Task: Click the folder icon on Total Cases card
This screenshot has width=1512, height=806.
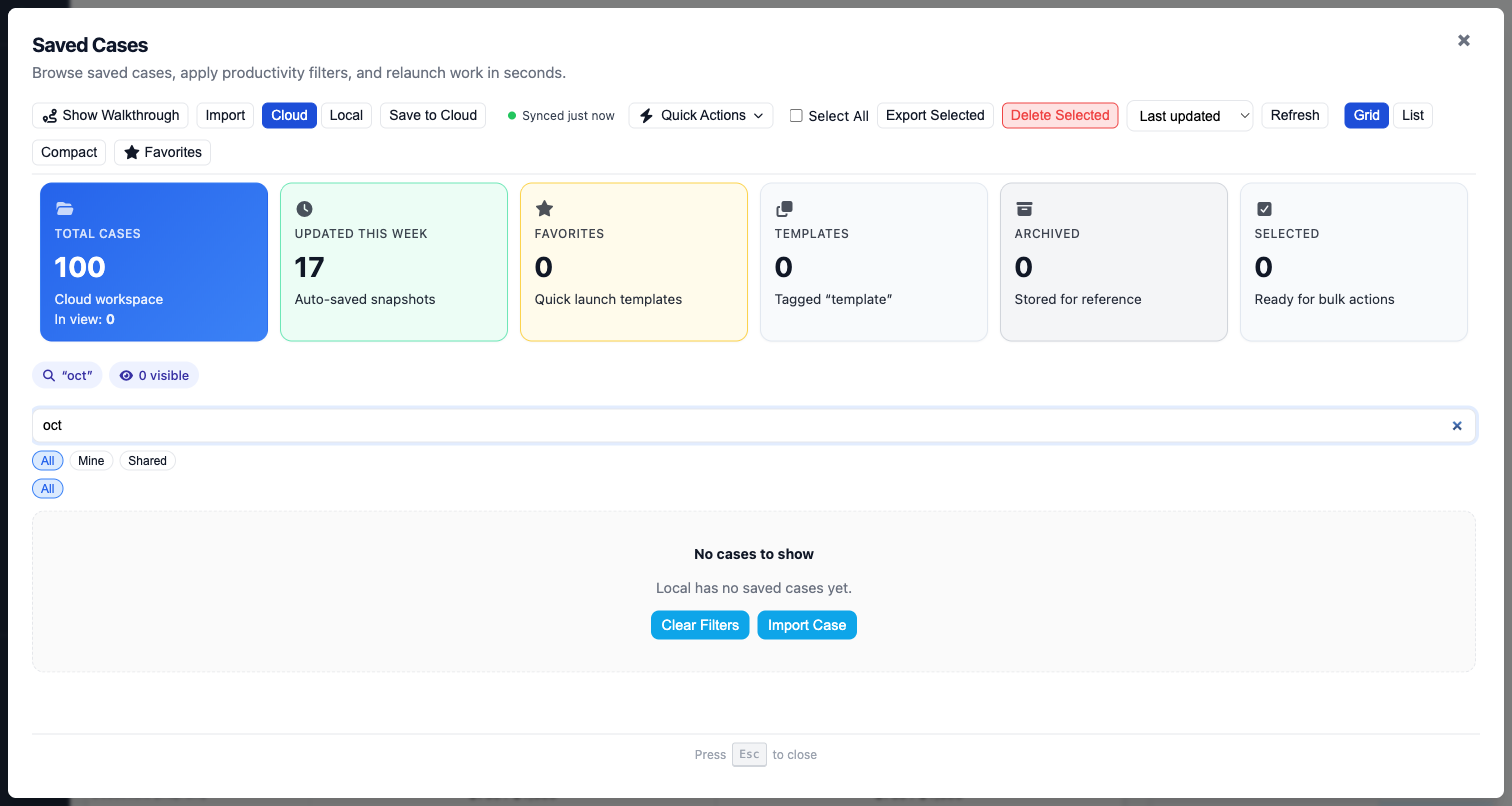Action: point(64,208)
